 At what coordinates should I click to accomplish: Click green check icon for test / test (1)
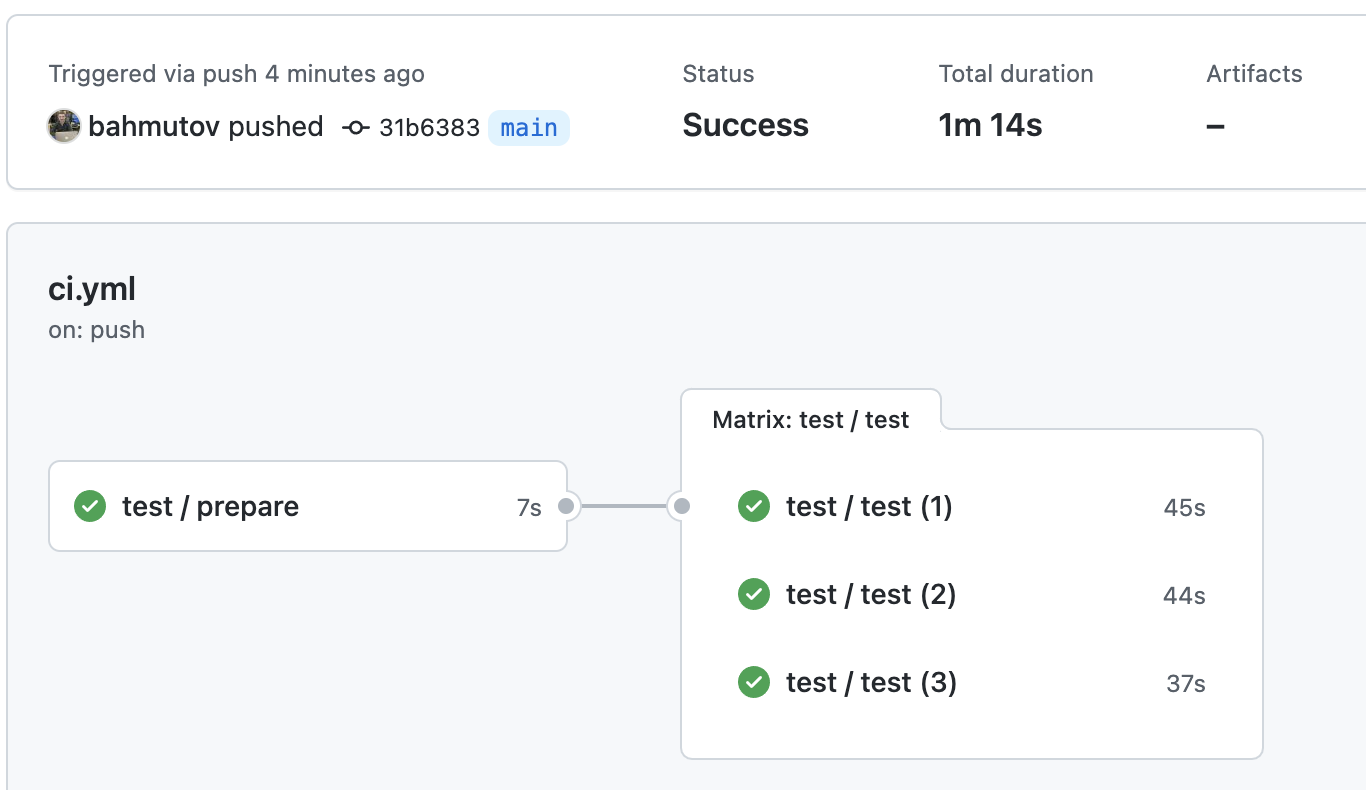click(x=754, y=506)
